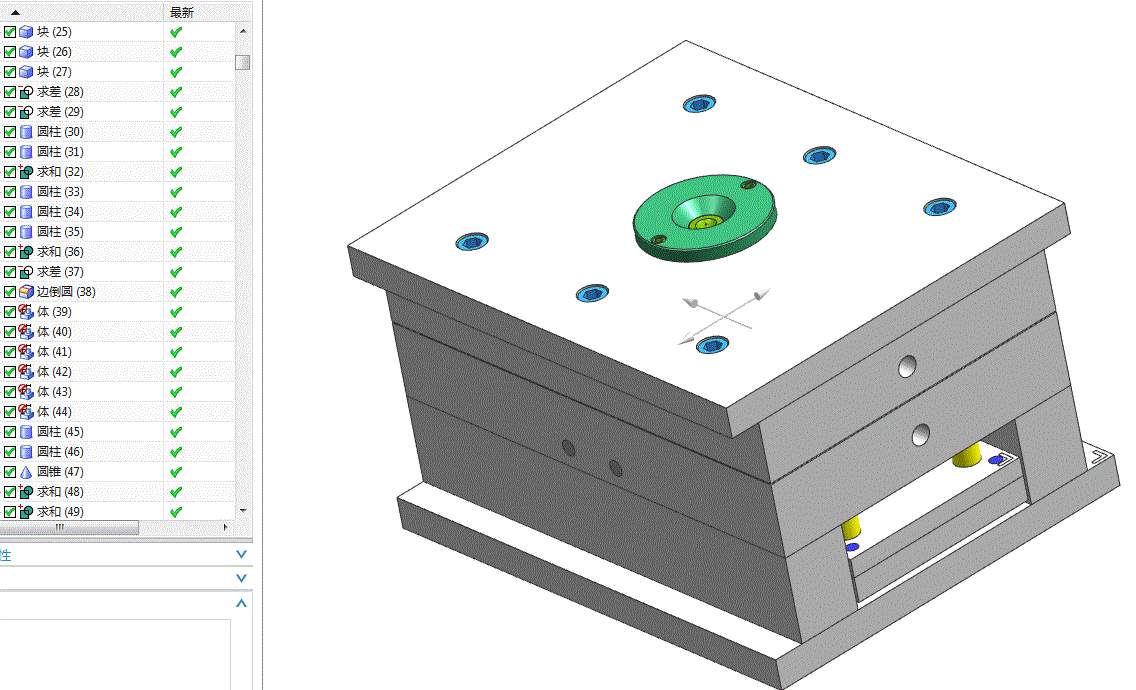Click the body icon of 体 (39)
This screenshot has width=1136, height=690.
pos(26,312)
